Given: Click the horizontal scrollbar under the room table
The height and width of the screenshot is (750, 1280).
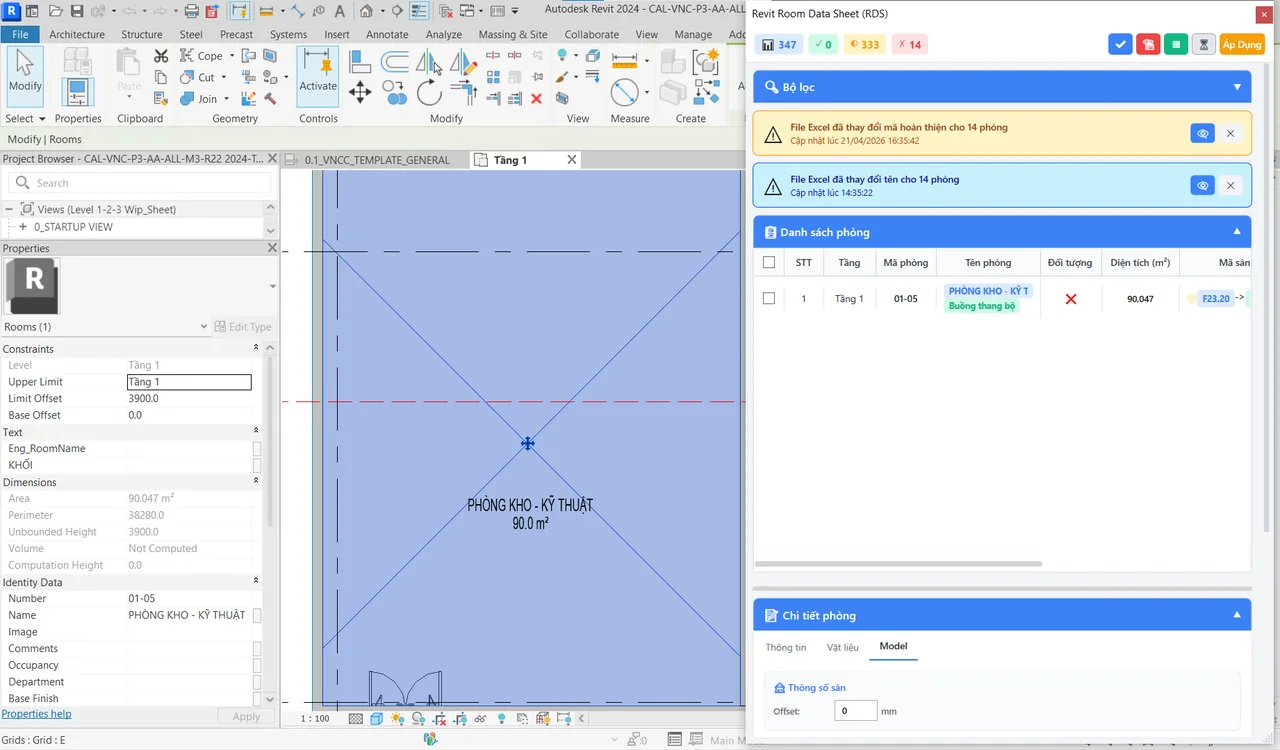Looking at the screenshot, I should (898, 565).
